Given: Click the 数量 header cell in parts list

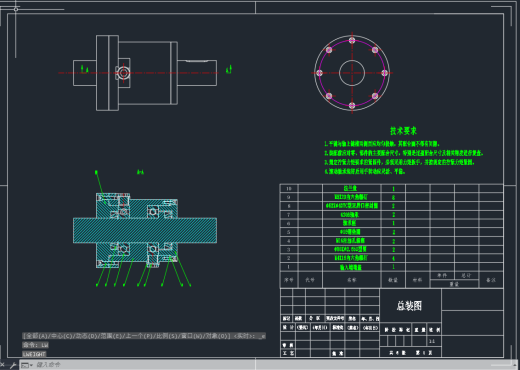Looking at the screenshot, I should coord(393,280).
